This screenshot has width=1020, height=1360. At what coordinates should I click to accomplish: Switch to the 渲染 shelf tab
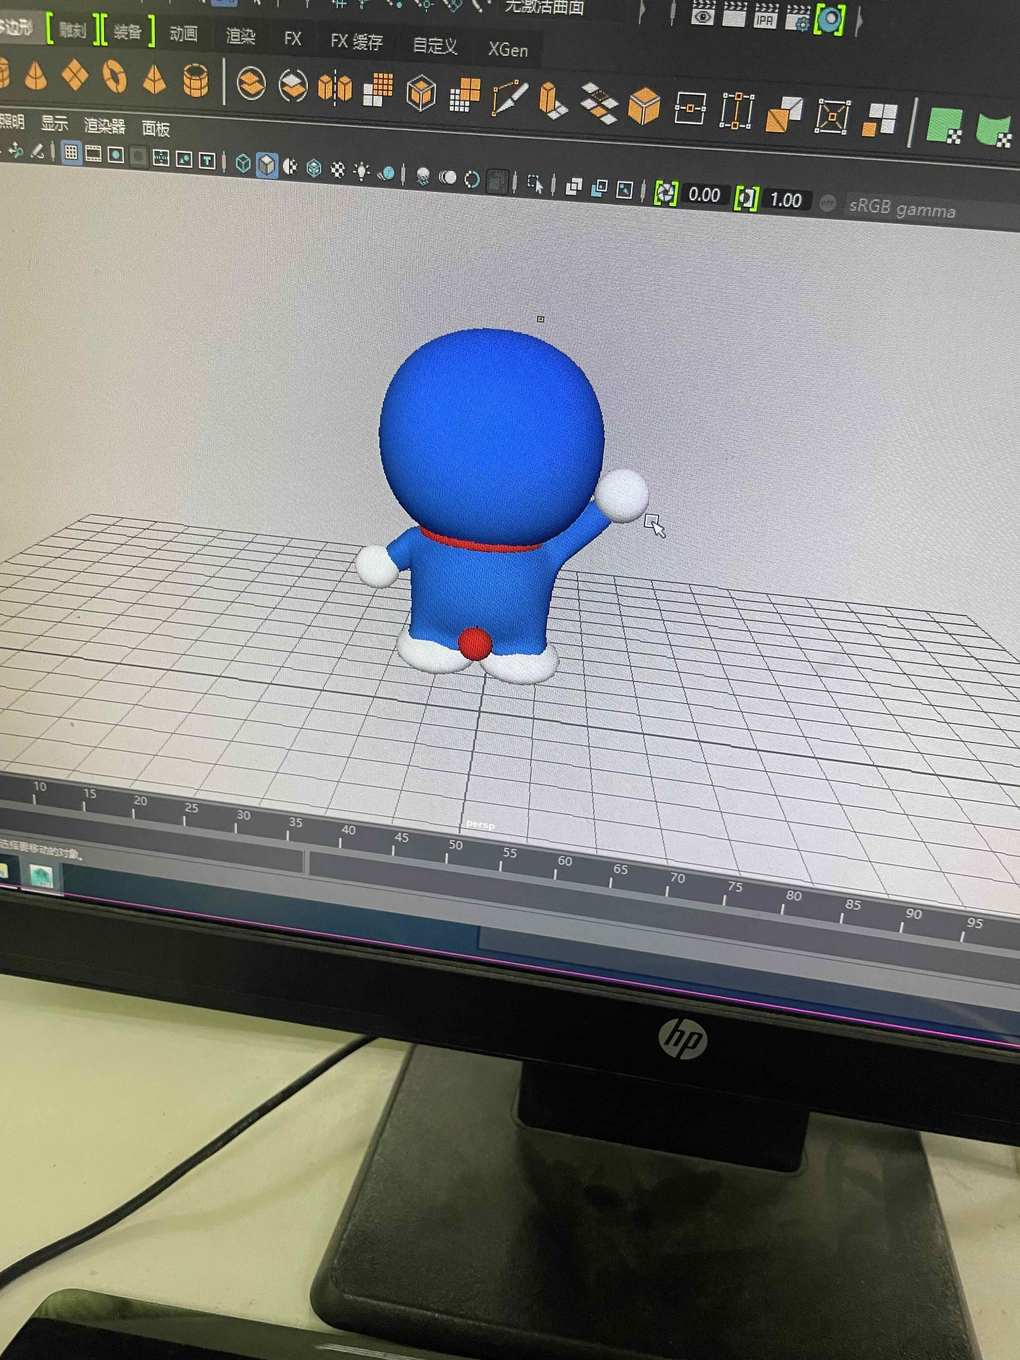click(x=240, y=36)
